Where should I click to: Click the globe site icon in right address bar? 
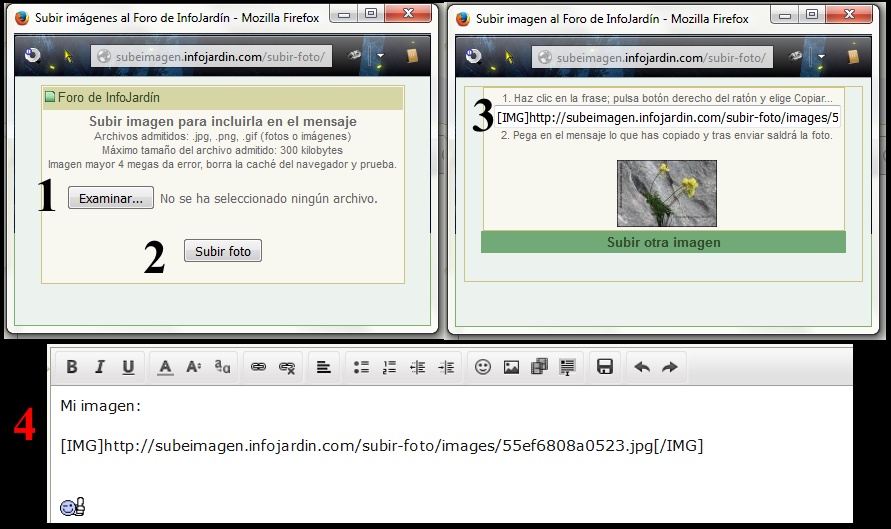point(544,57)
